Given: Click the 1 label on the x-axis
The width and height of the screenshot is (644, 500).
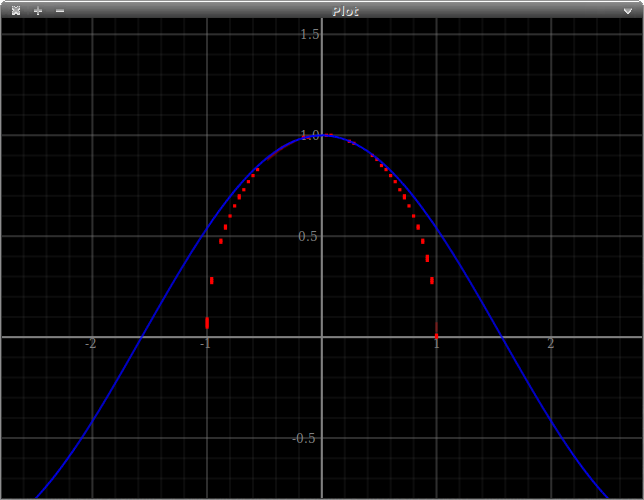Looking at the screenshot, I should coord(437,344).
